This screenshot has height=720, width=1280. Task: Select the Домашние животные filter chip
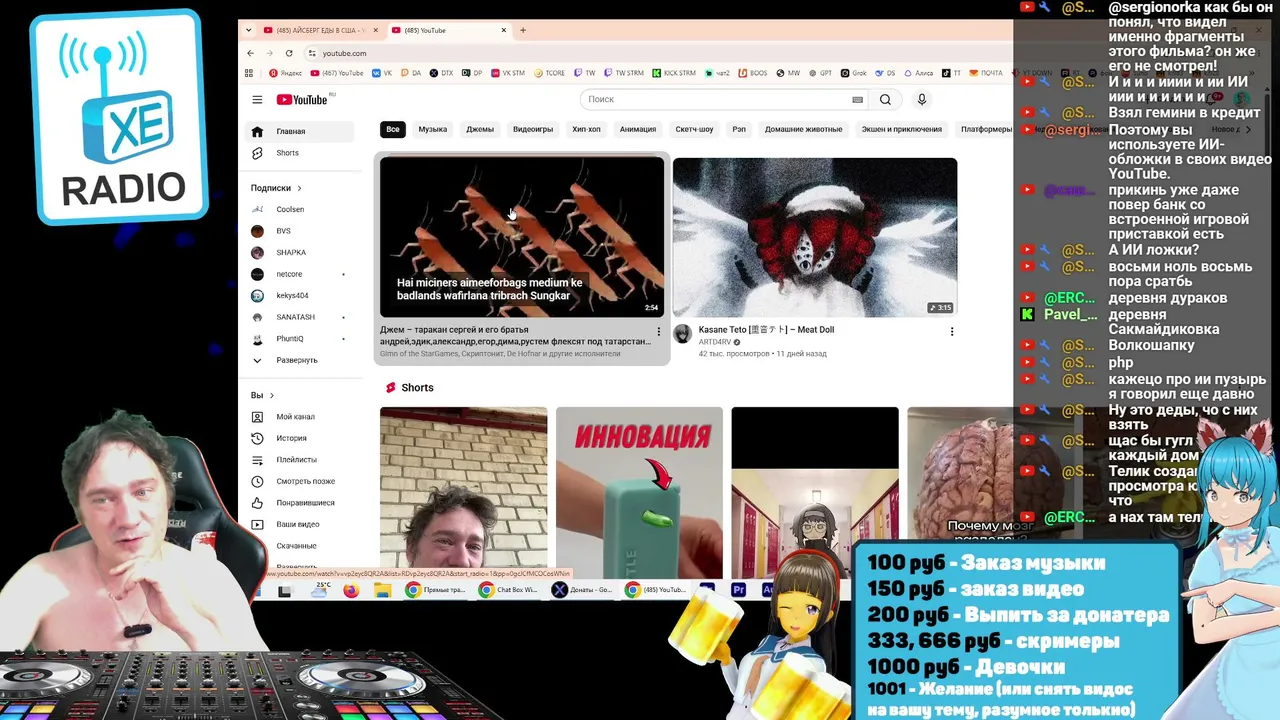(804, 129)
